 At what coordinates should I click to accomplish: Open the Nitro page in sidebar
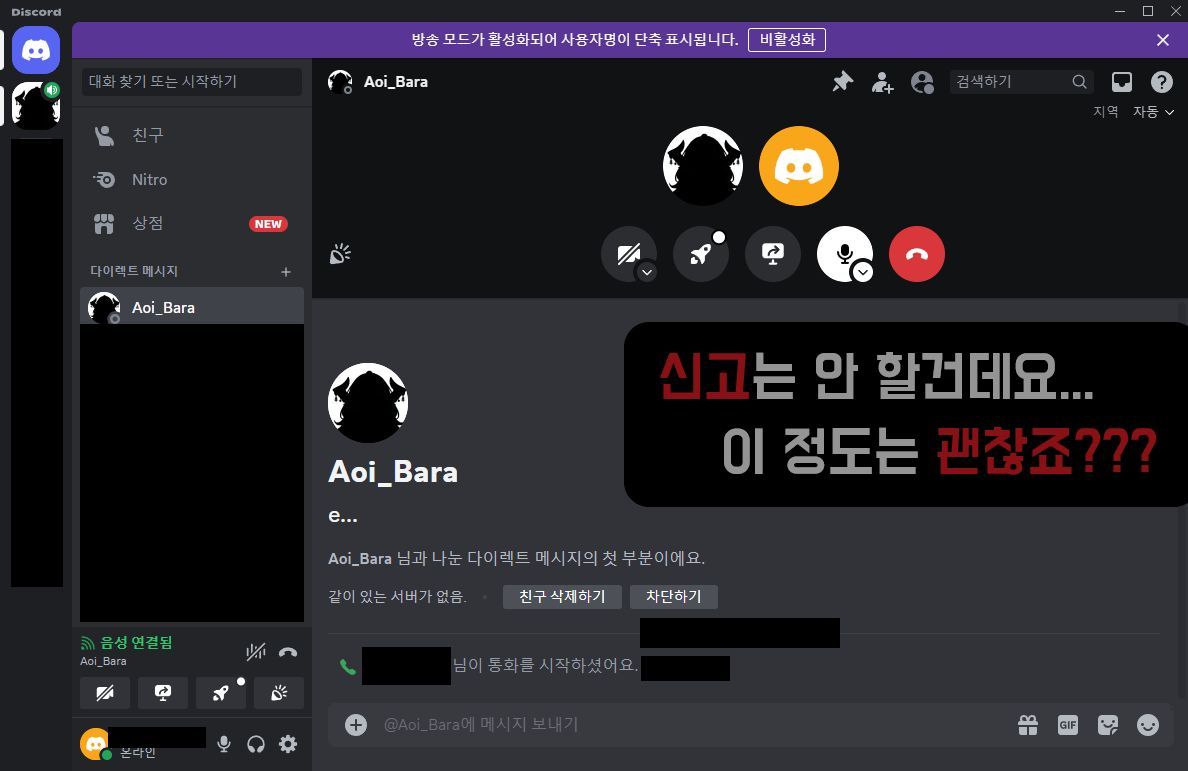[149, 180]
